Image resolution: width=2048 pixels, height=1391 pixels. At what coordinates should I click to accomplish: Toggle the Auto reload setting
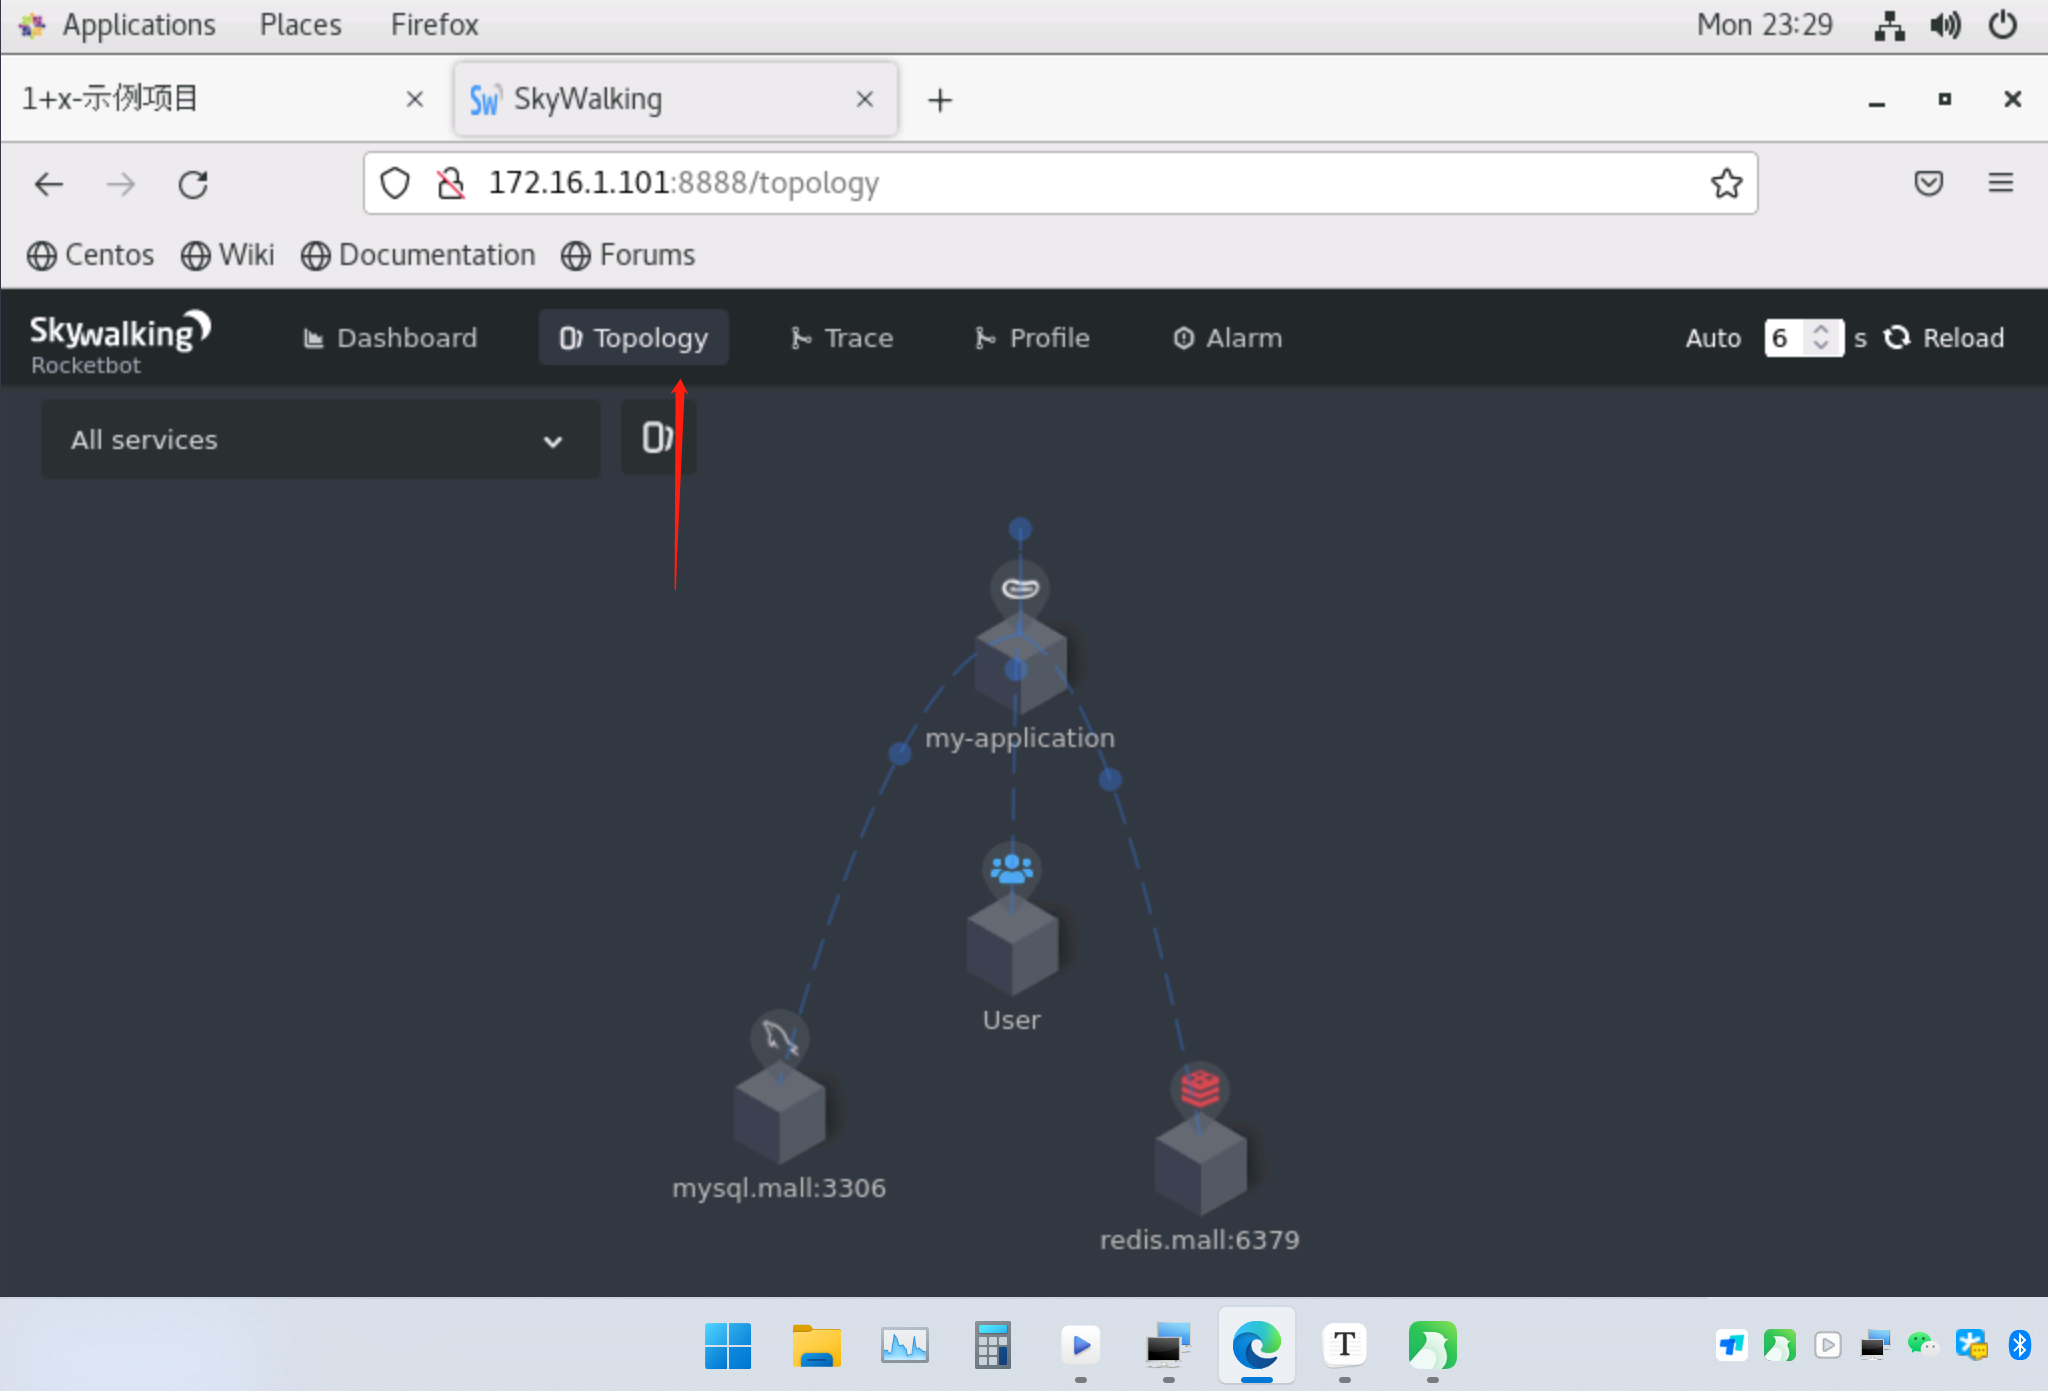tap(1713, 338)
